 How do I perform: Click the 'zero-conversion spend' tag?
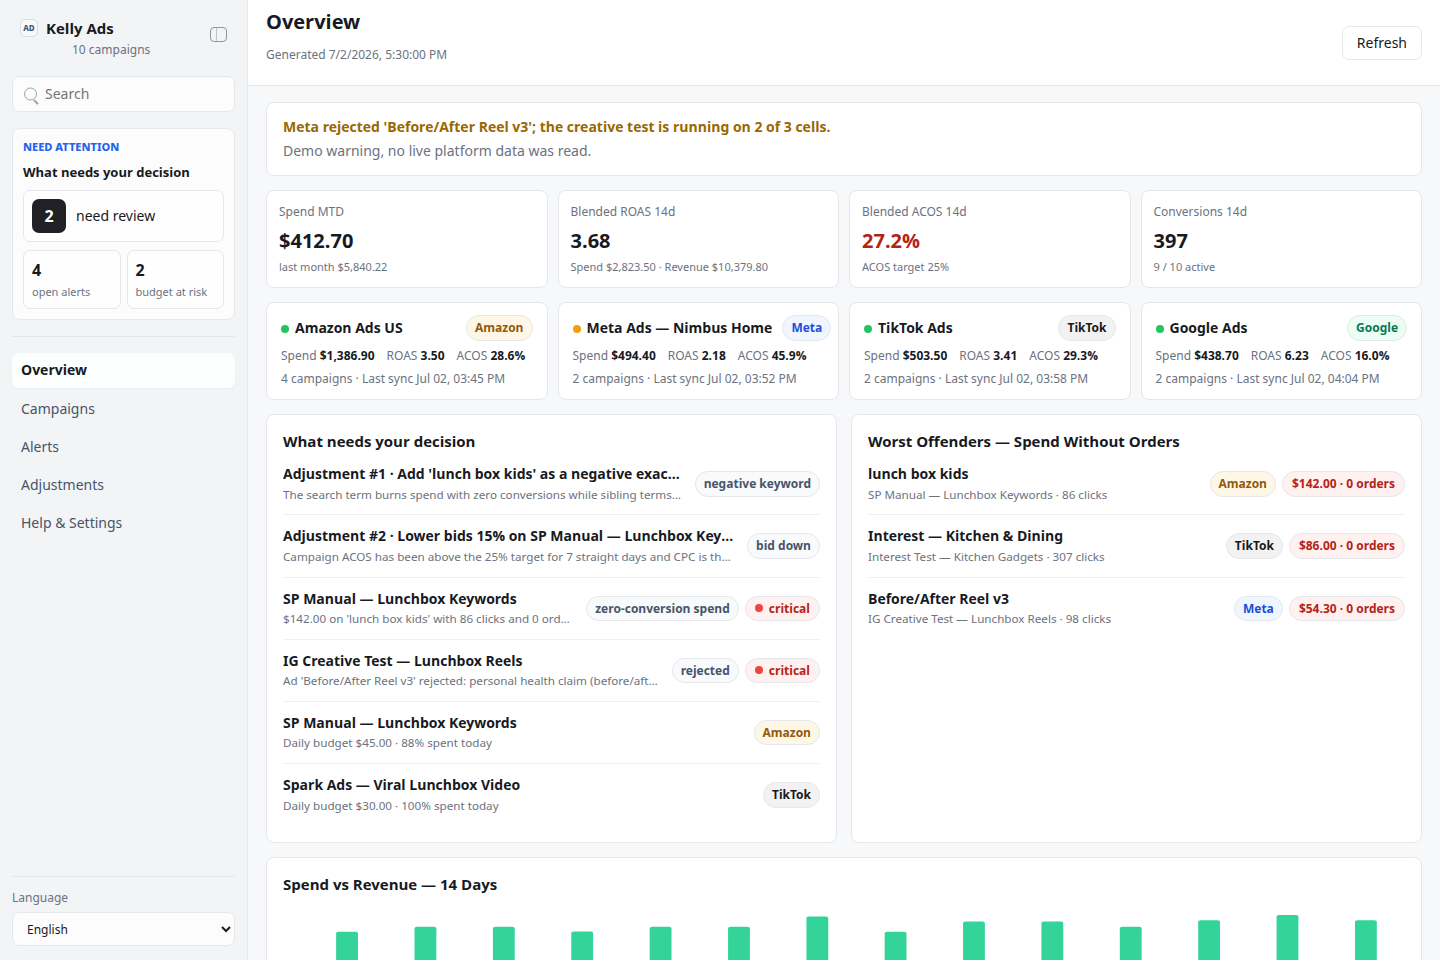click(662, 609)
